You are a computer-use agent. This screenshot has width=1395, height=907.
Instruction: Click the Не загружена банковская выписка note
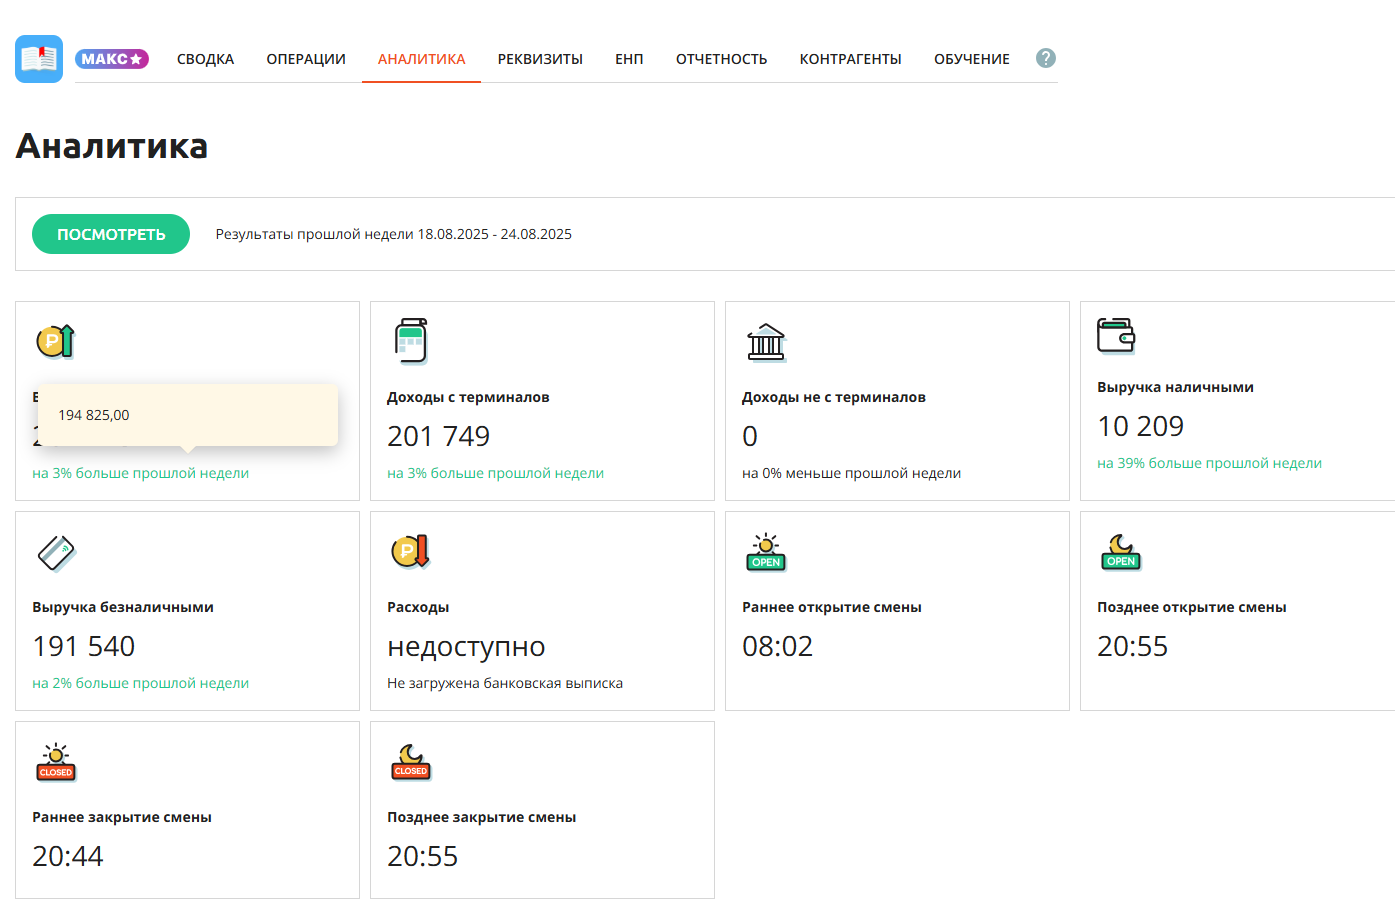click(505, 683)
